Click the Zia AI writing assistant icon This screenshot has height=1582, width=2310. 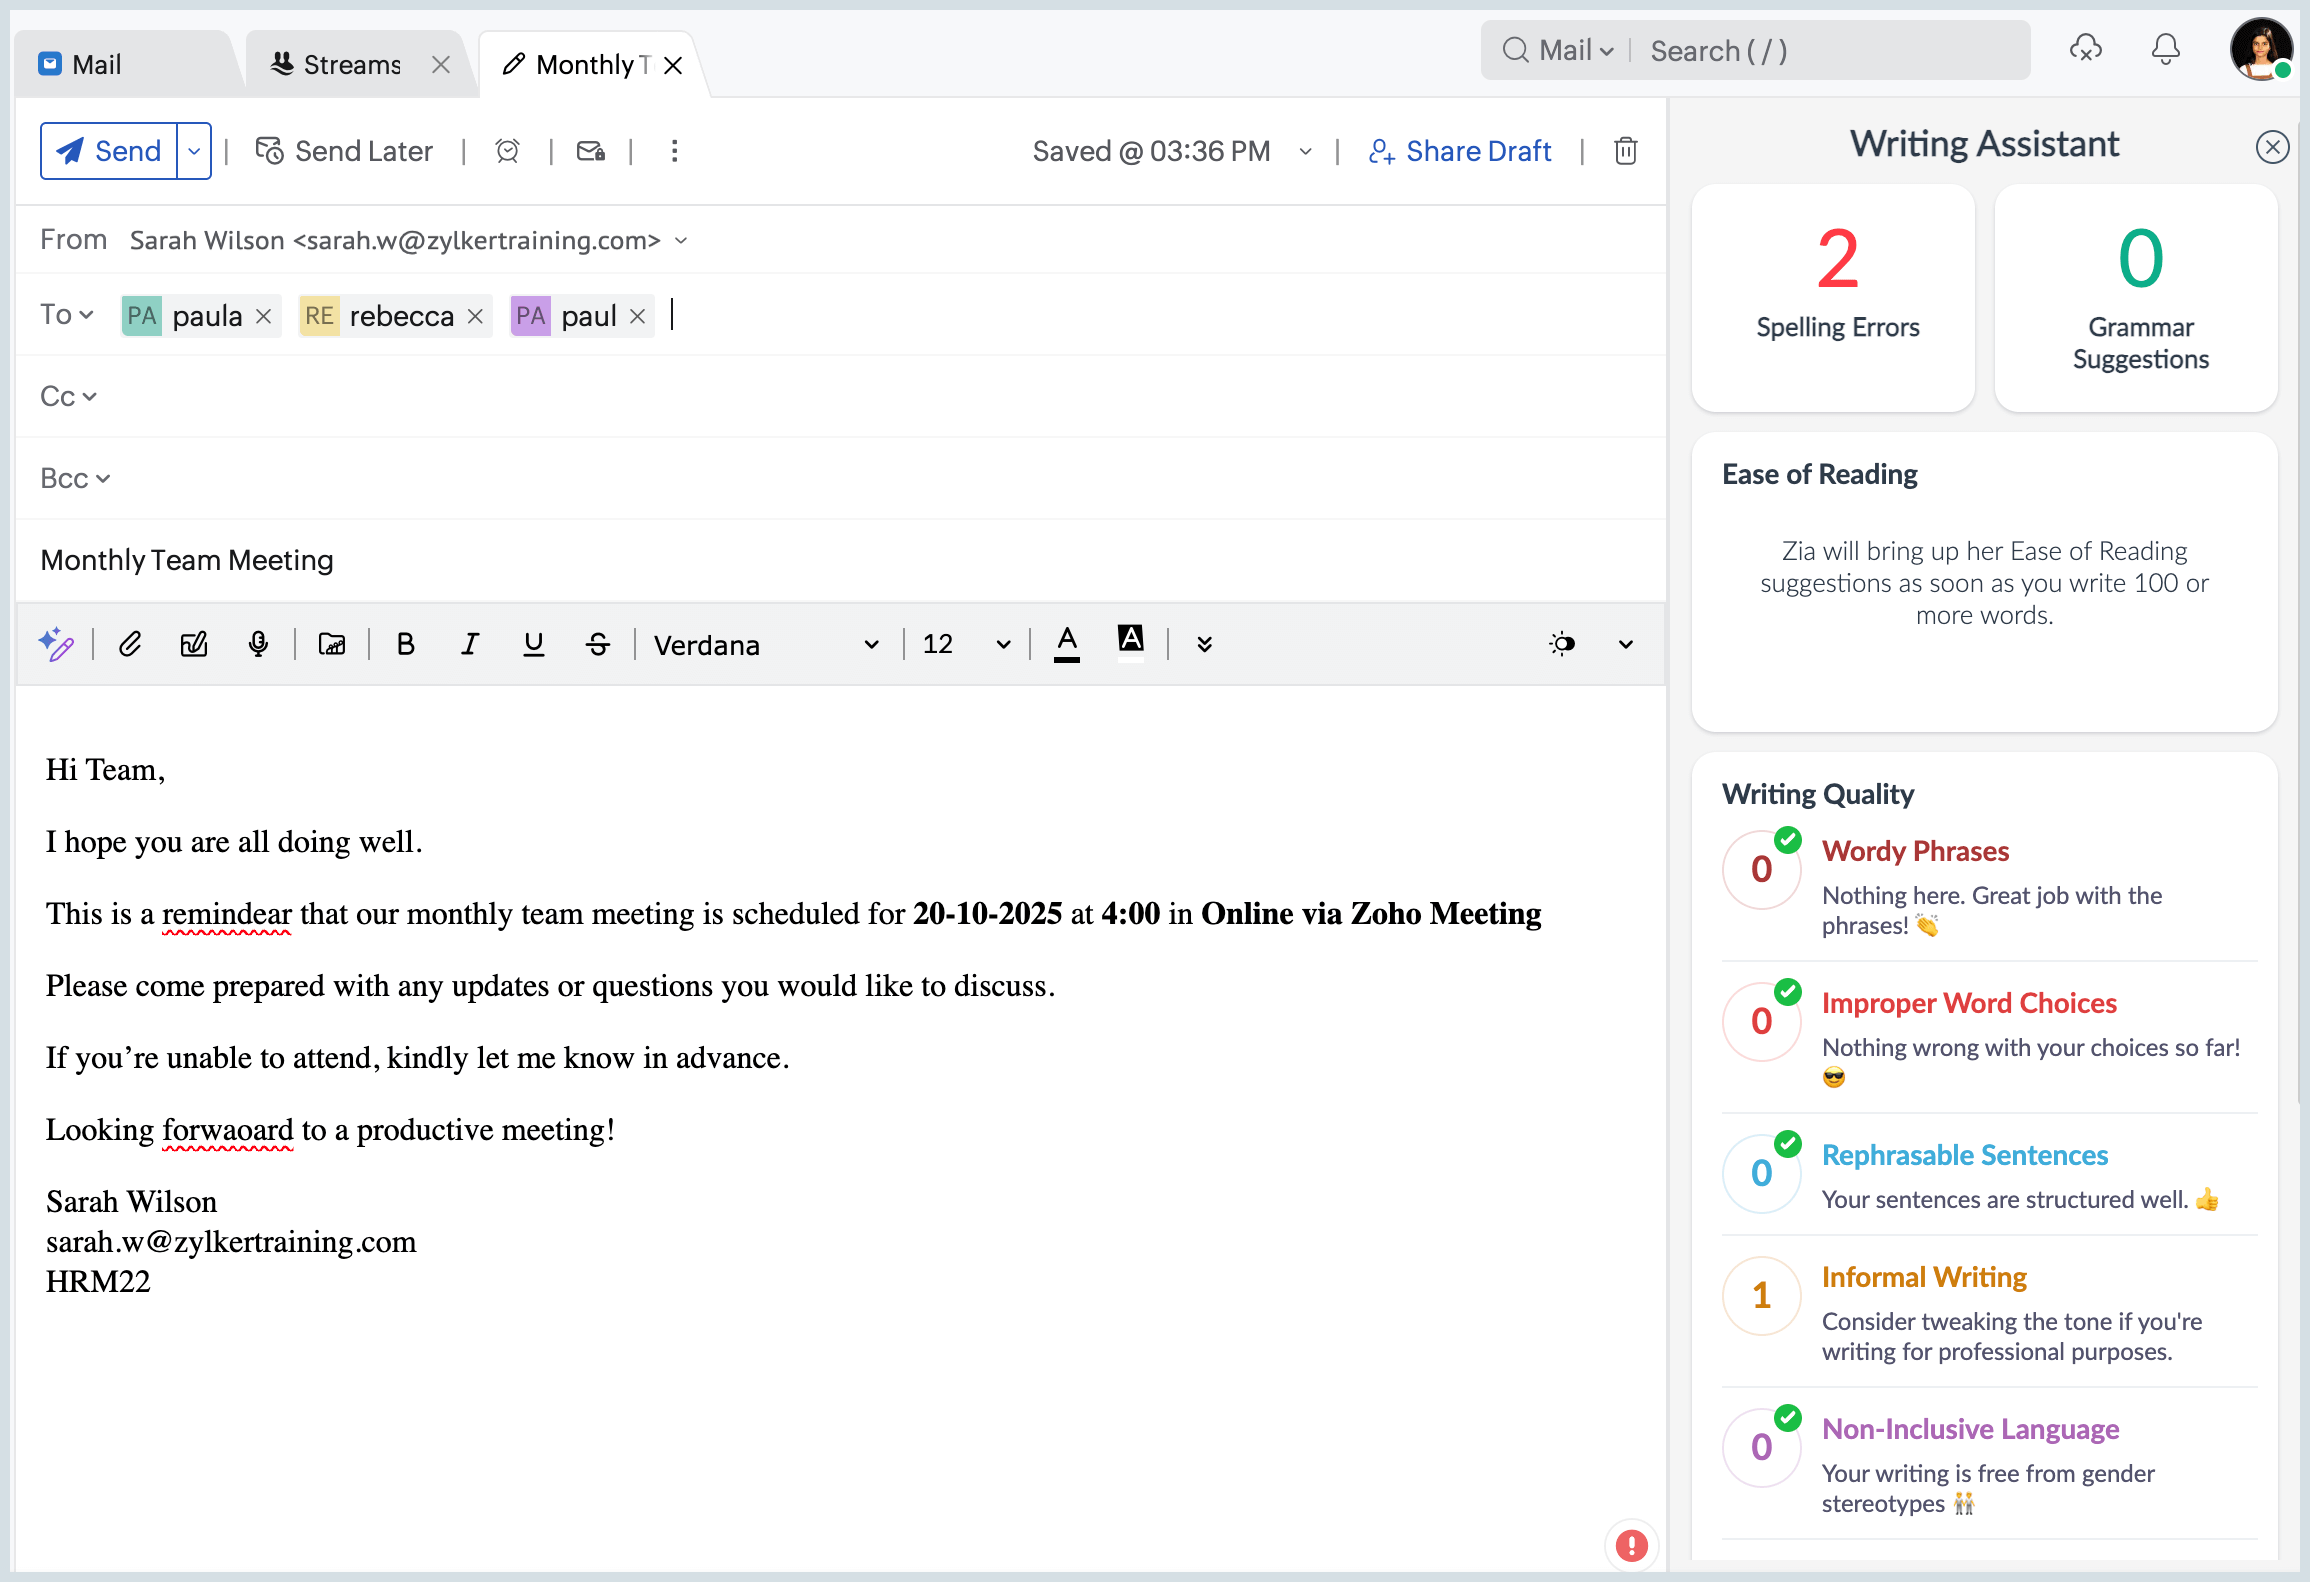57,644
